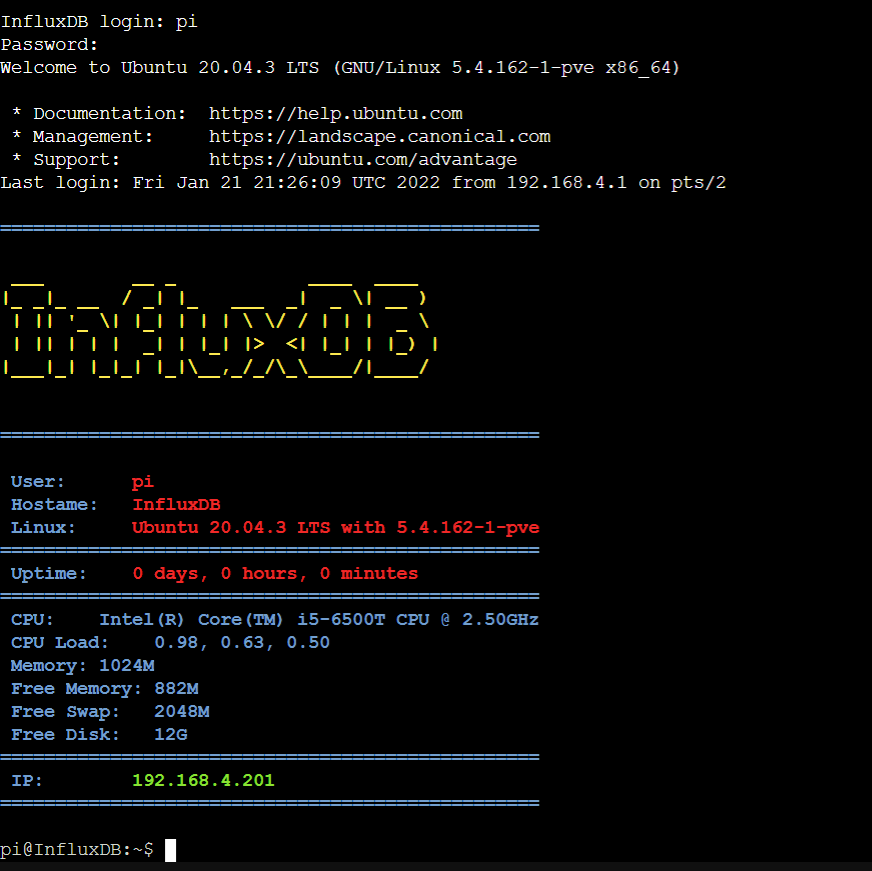Click the 'CPU:' label
Screen dimensions: 872x871
[x=32, y=620]
